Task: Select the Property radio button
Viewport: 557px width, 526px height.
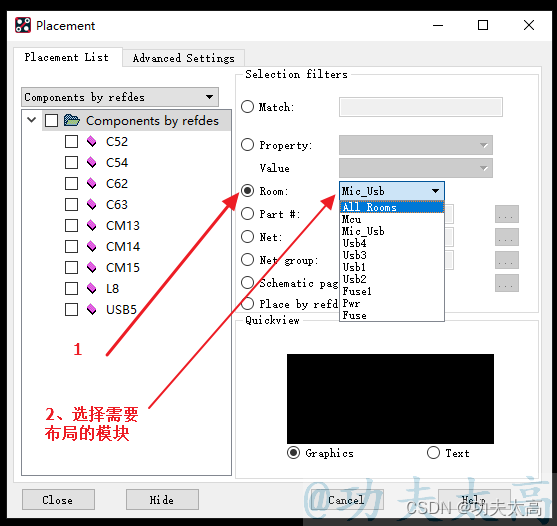Action: pos(248,145)
